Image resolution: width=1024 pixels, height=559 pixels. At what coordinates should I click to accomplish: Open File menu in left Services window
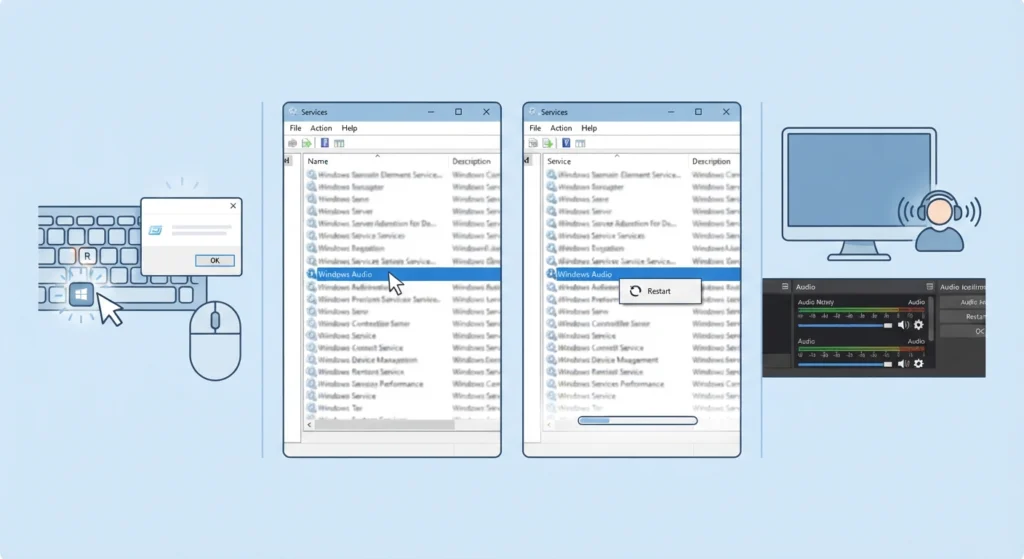[x=295, y=128]
